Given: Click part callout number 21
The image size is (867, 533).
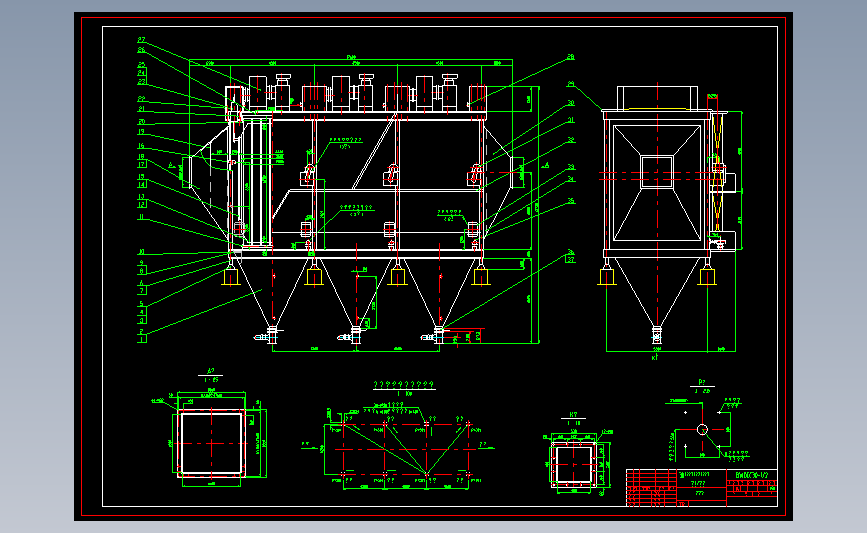Looking at the screenshot, I should tap(141, 109).
